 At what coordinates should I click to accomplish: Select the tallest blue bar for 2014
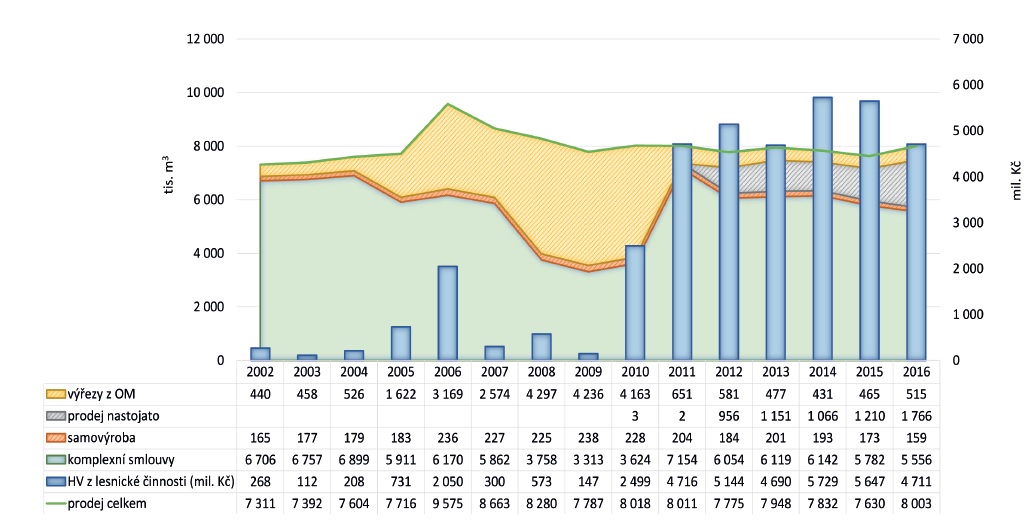coord(822,228)
